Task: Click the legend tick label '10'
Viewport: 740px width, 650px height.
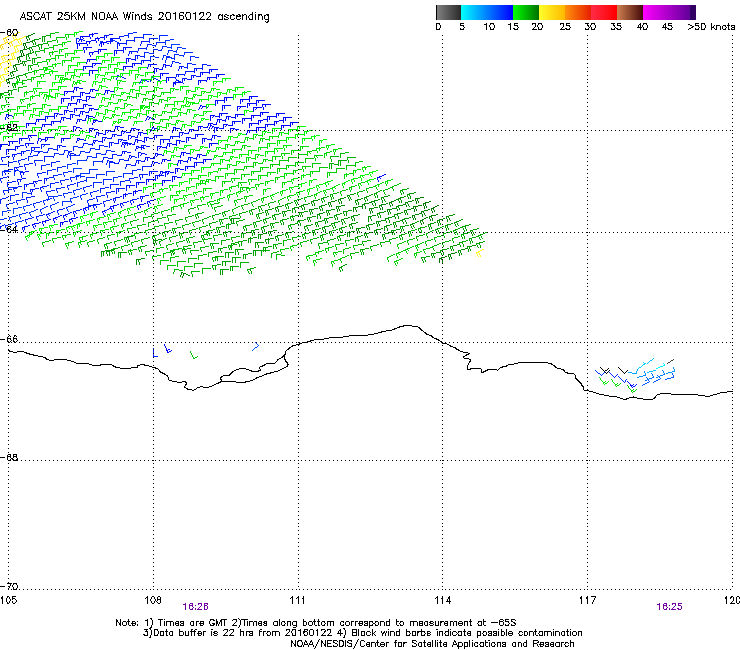Action: pyautogui.click(x=489, y=27)
